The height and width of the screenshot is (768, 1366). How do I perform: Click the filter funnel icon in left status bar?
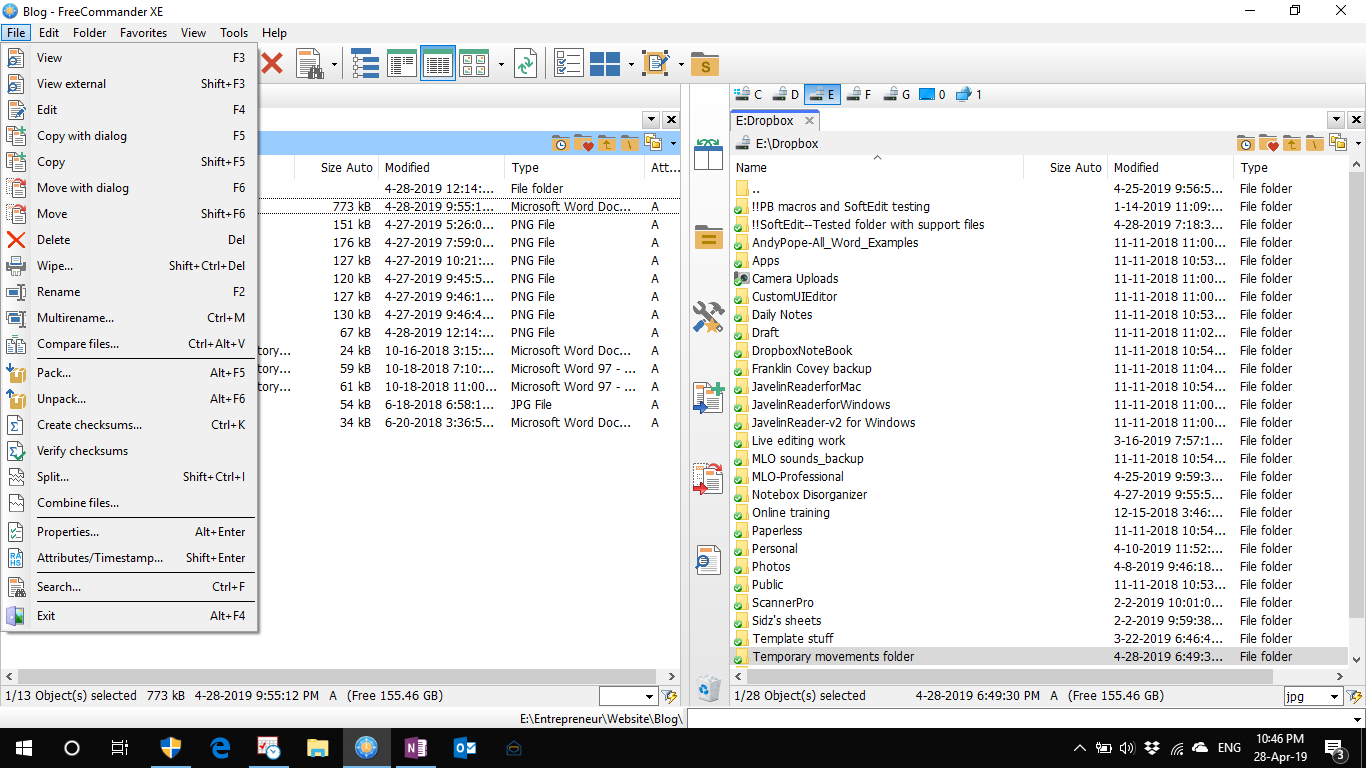(669, 696)
